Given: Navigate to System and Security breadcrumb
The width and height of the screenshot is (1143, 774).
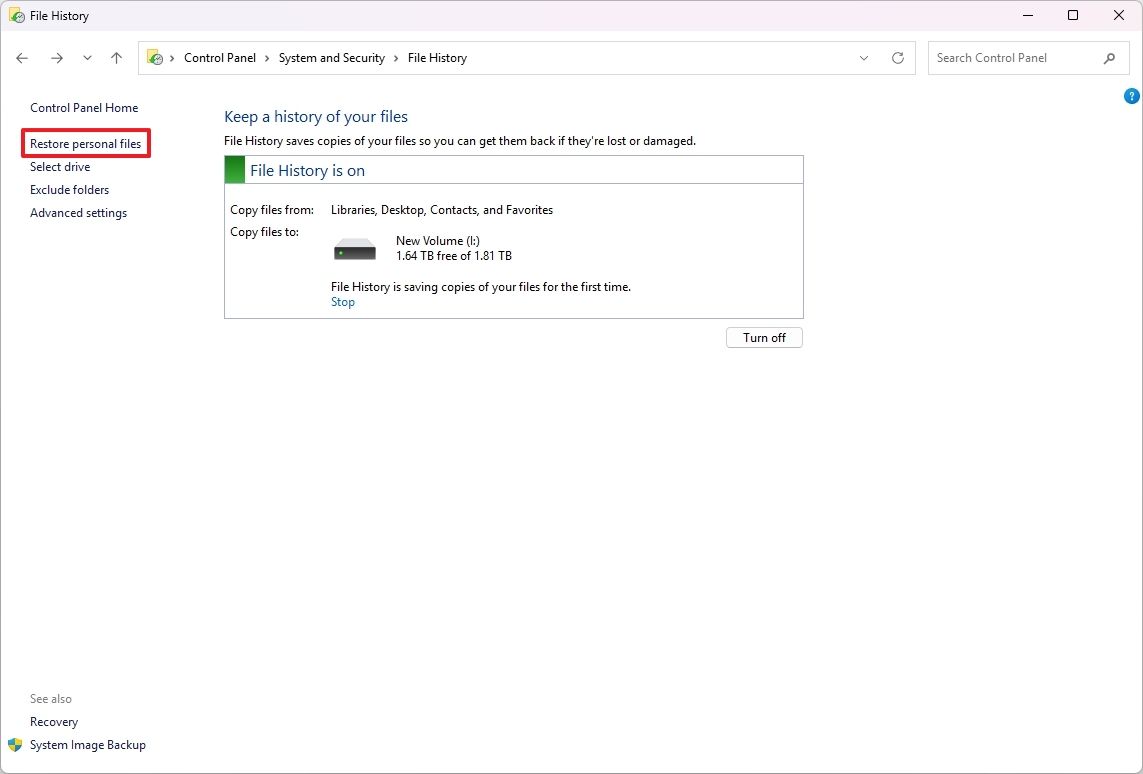Looking at the screenshot, I should click(331, 58).
